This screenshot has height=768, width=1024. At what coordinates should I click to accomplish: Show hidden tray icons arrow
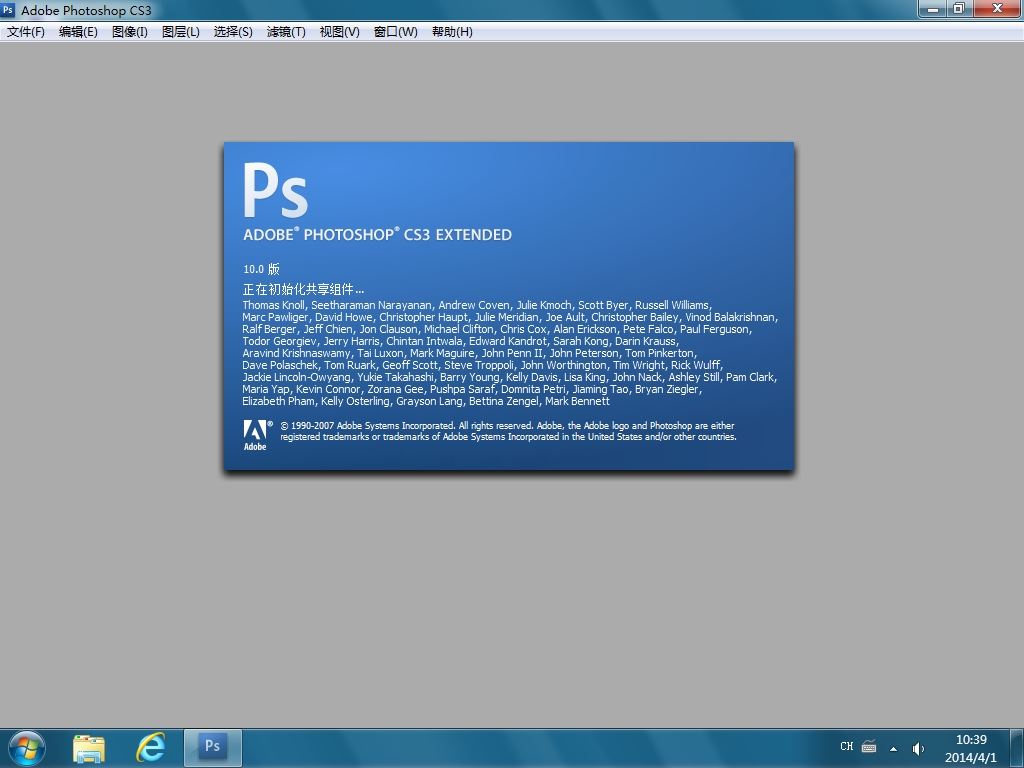[893, 748]
